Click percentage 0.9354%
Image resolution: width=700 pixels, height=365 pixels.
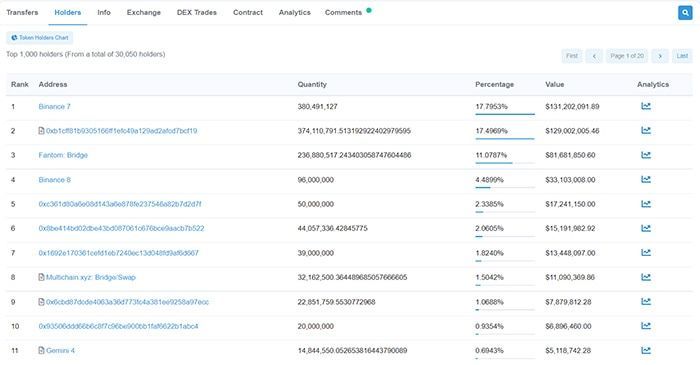click(x=489, y=326)
